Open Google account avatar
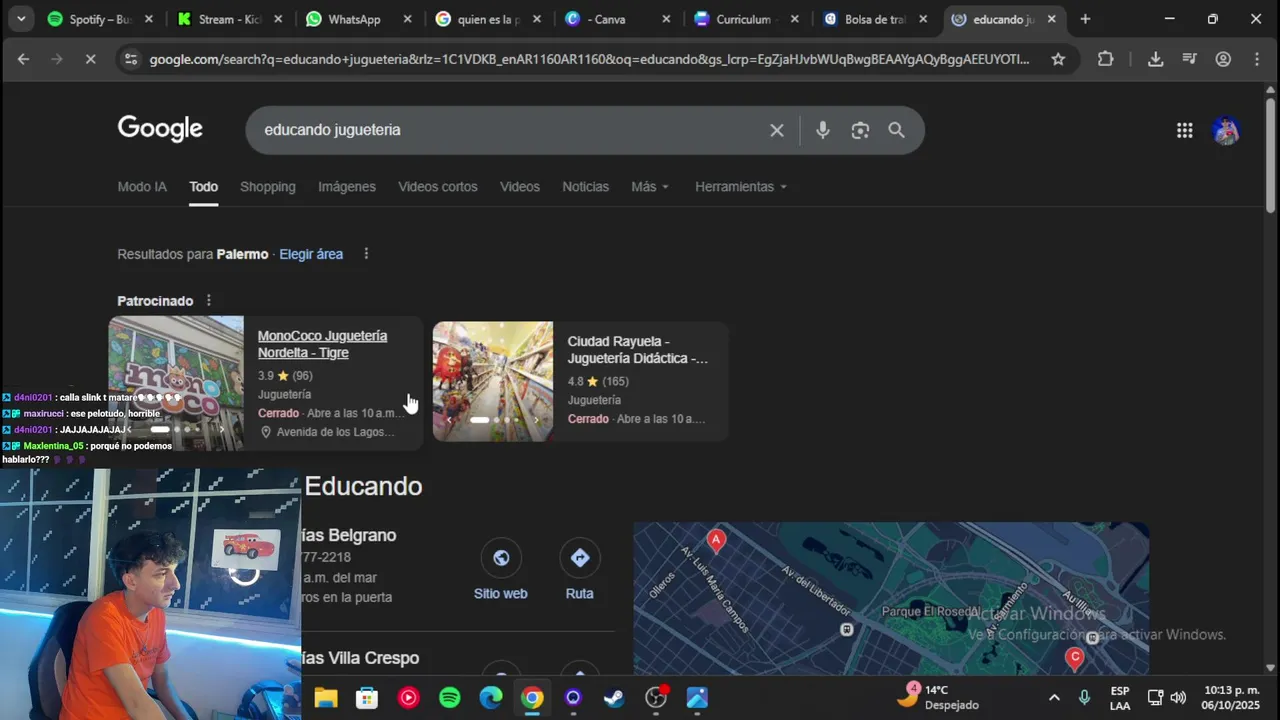The height and width of the screenshot is (720, 1280). [1226, 130]
